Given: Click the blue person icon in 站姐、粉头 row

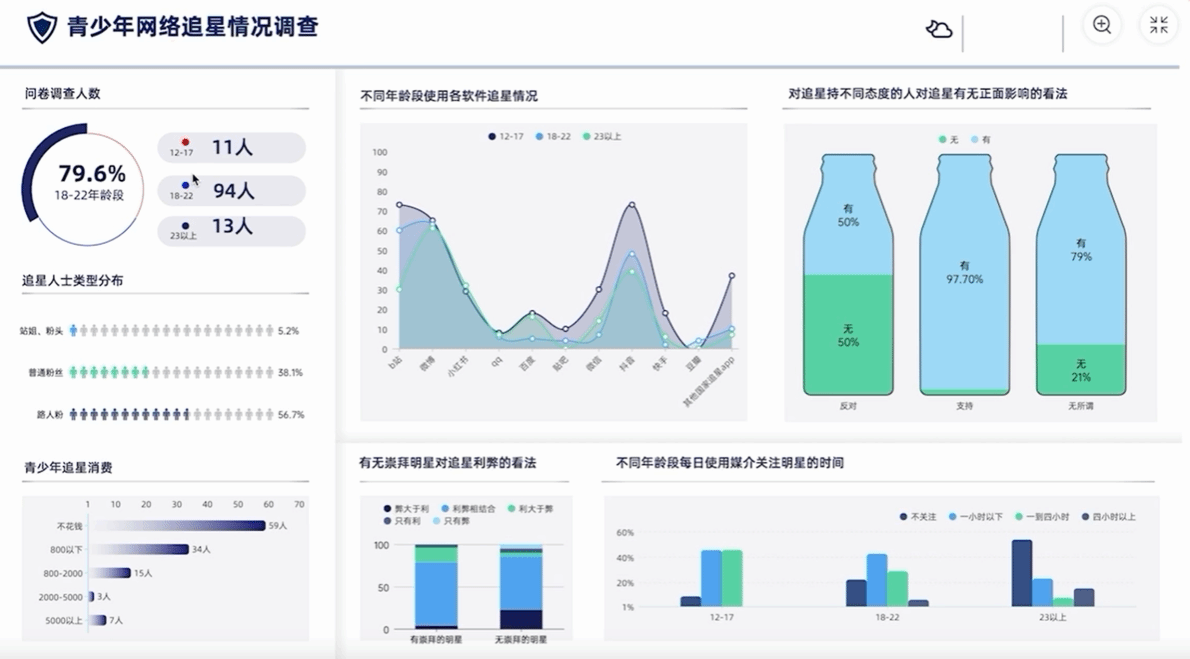Looking at the screenshot, I should (73, 330).
